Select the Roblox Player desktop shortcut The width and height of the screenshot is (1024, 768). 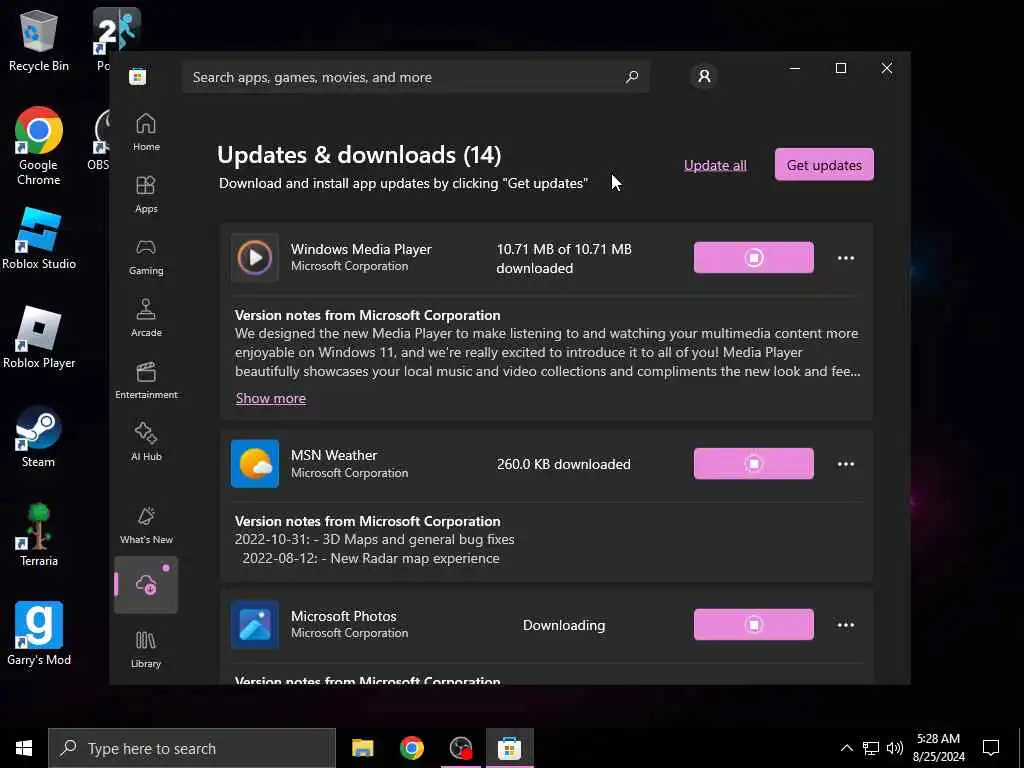pos(39,338)
